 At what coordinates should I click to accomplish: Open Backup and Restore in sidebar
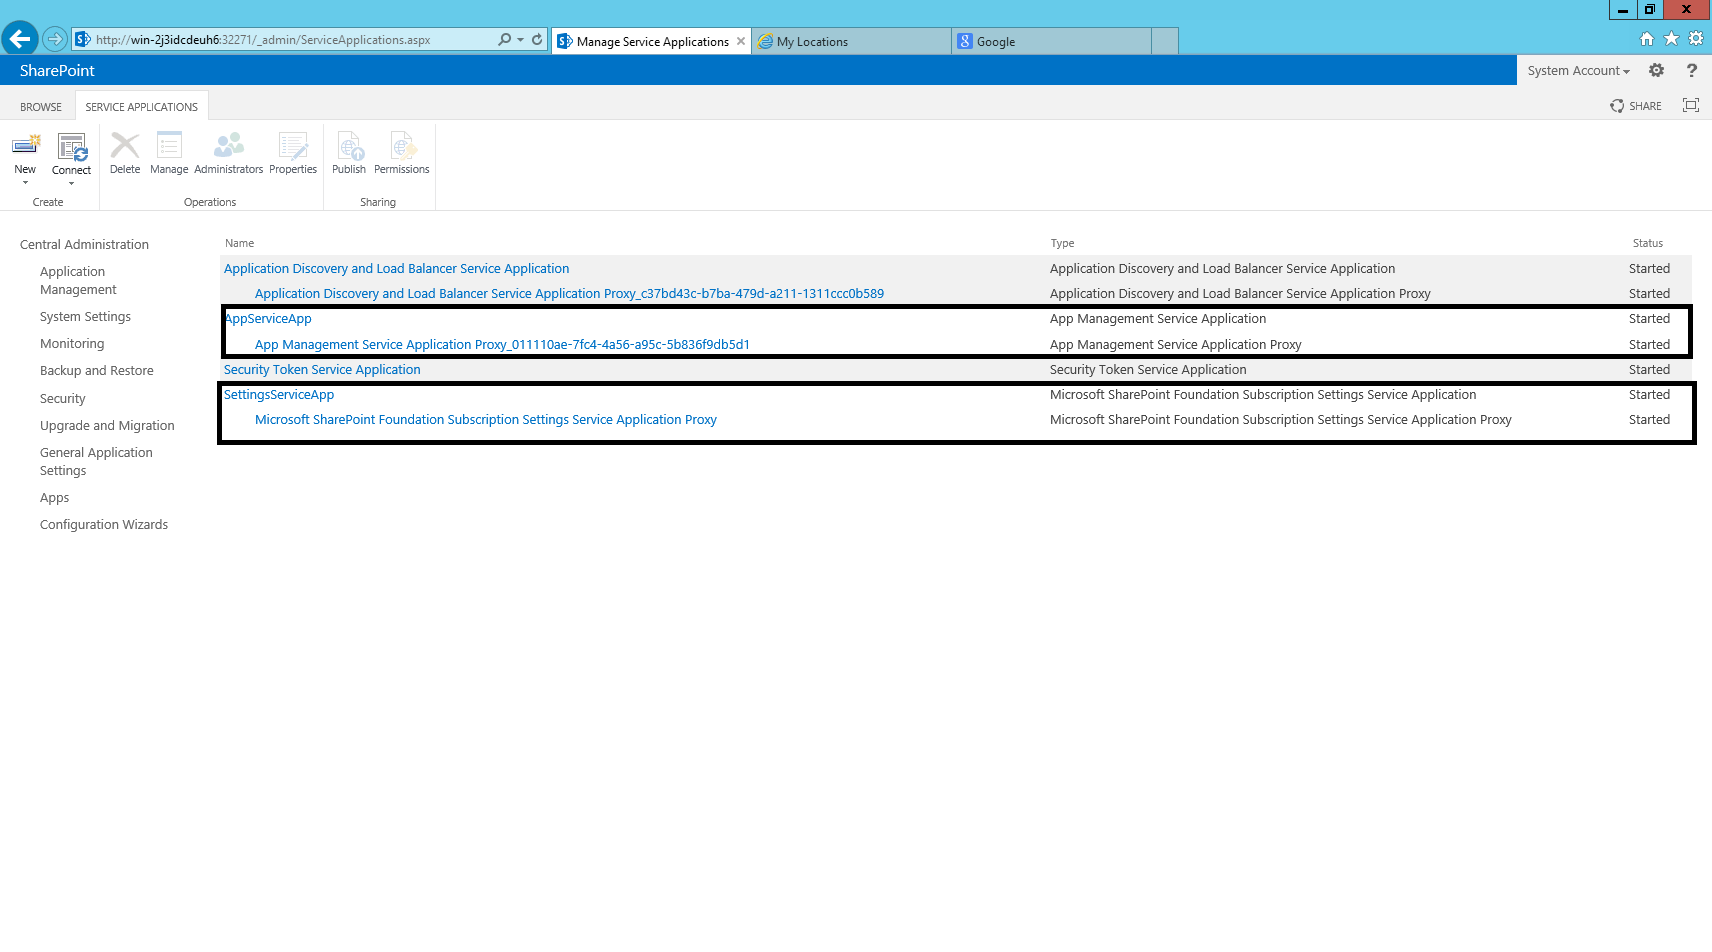pos(97,370)
